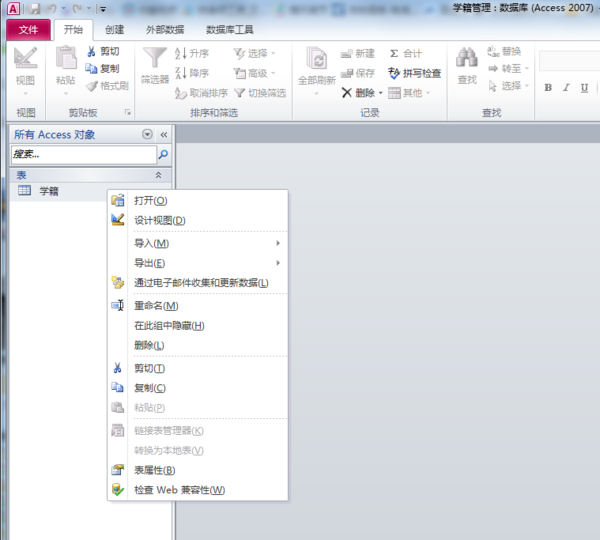Open the Customize Quick Access Toolbar dropdown

pyautogui.click(x=103, y=9)
